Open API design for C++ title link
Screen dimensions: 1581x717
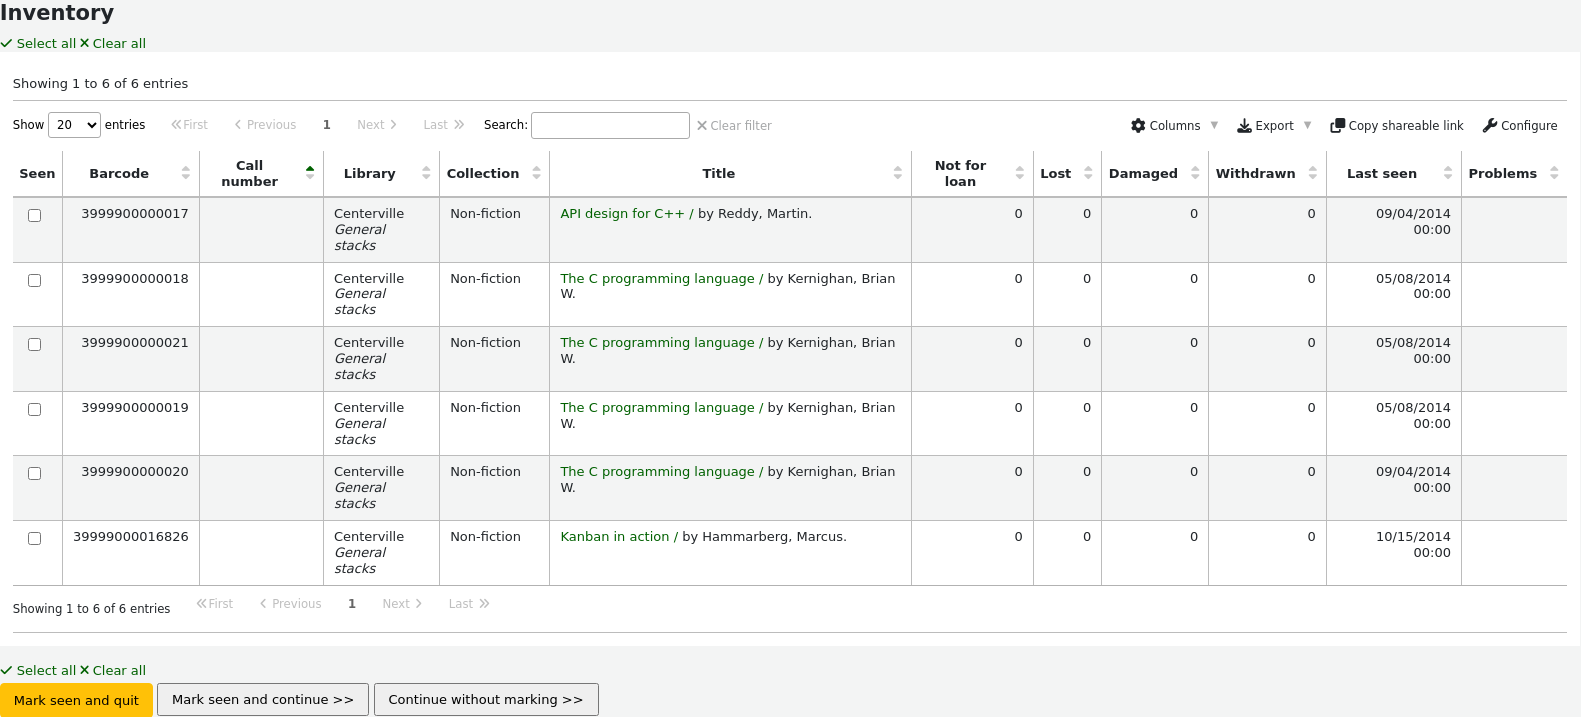tap(627, 214)
